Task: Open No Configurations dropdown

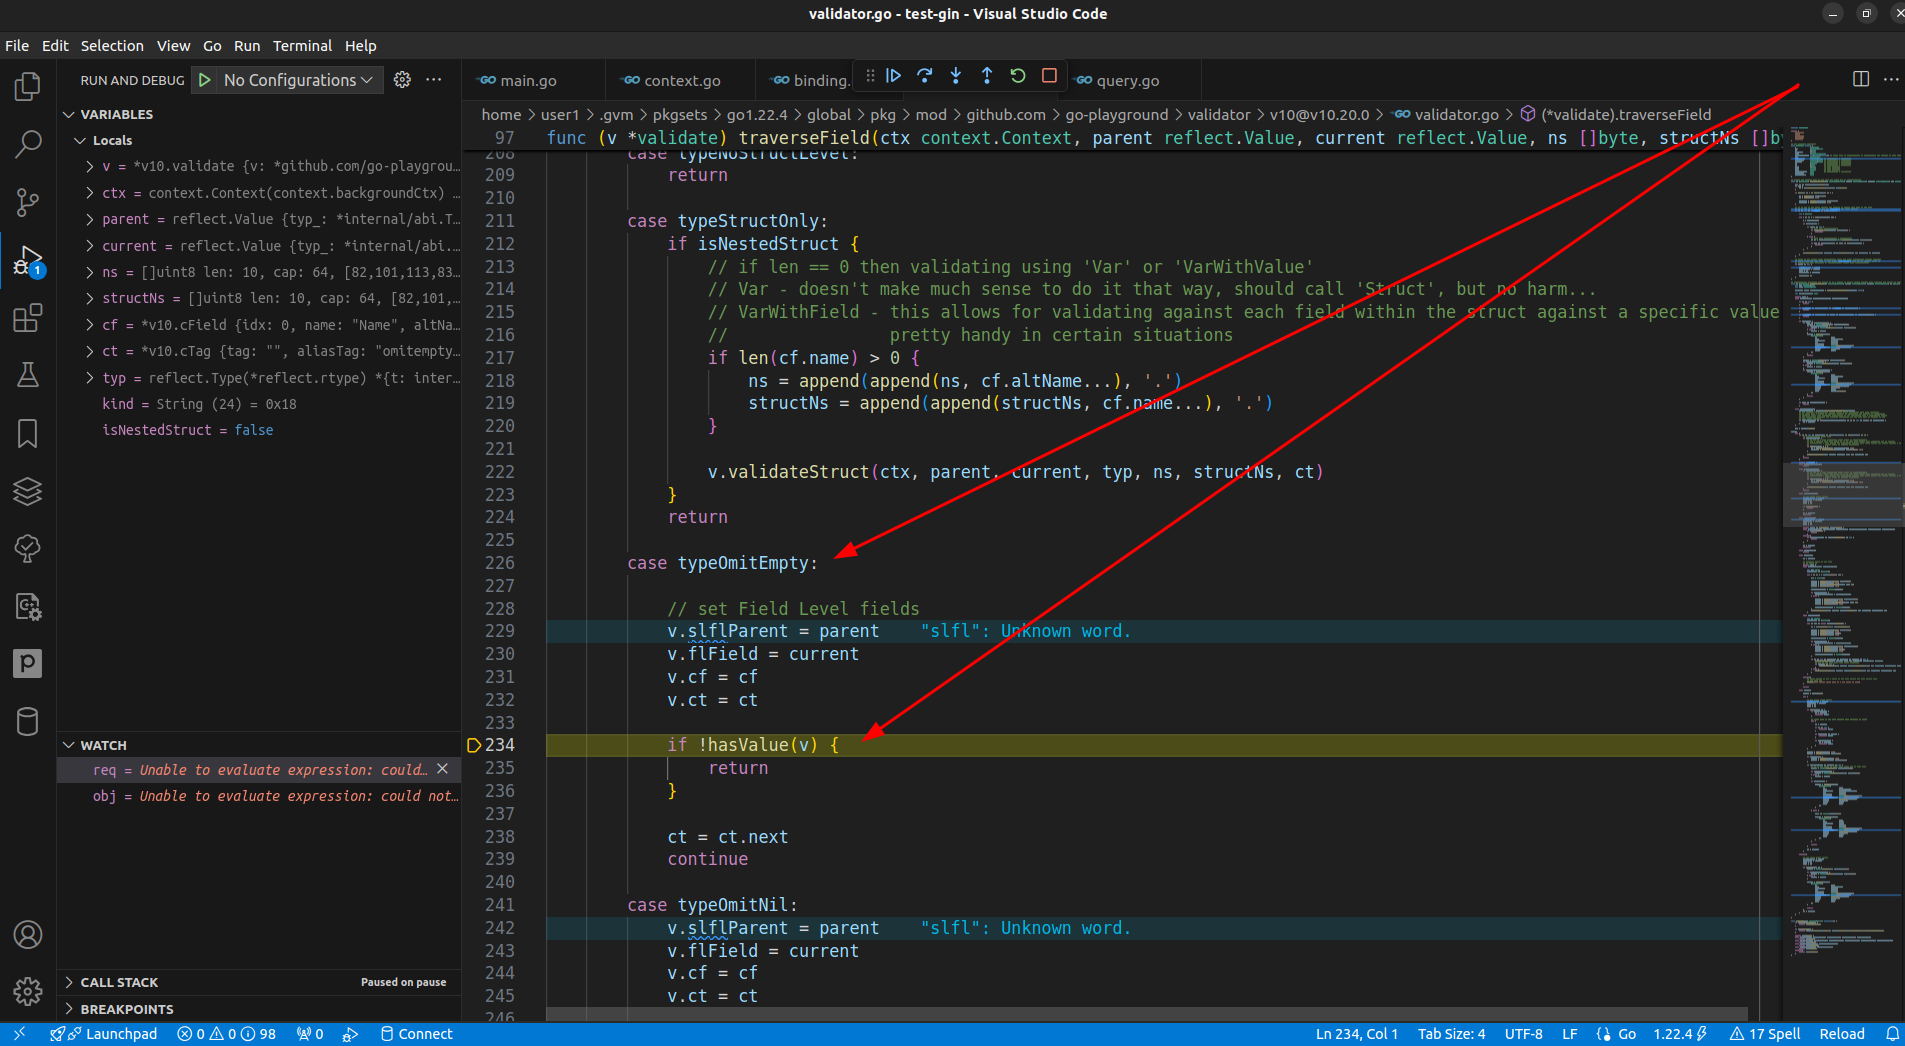Action: (x=298, y=80)
